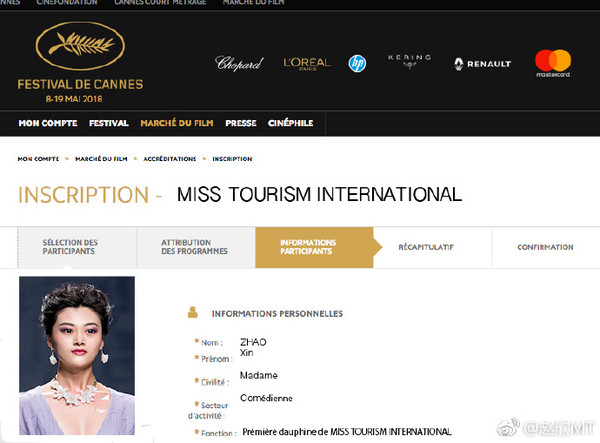
Task: Click the Chopard sponsor logo
Action: (239, 63)
